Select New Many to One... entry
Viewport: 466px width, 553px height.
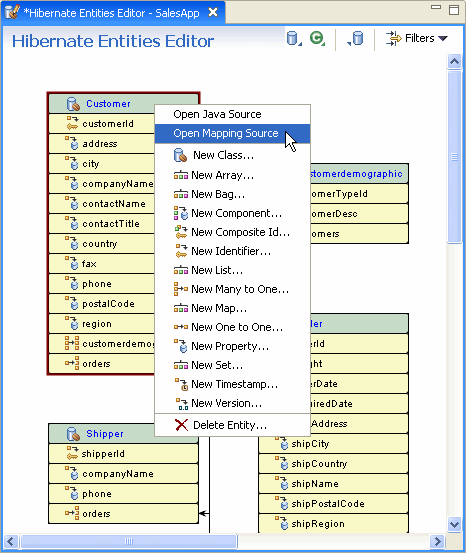pos(232,289)
